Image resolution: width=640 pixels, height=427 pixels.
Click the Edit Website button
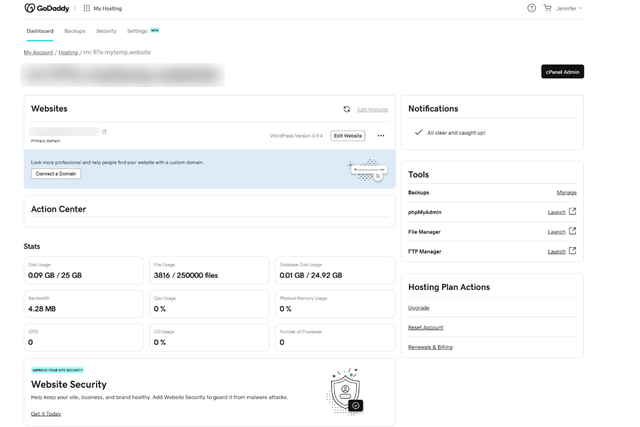pyautogui.click(x=348, y=136)
